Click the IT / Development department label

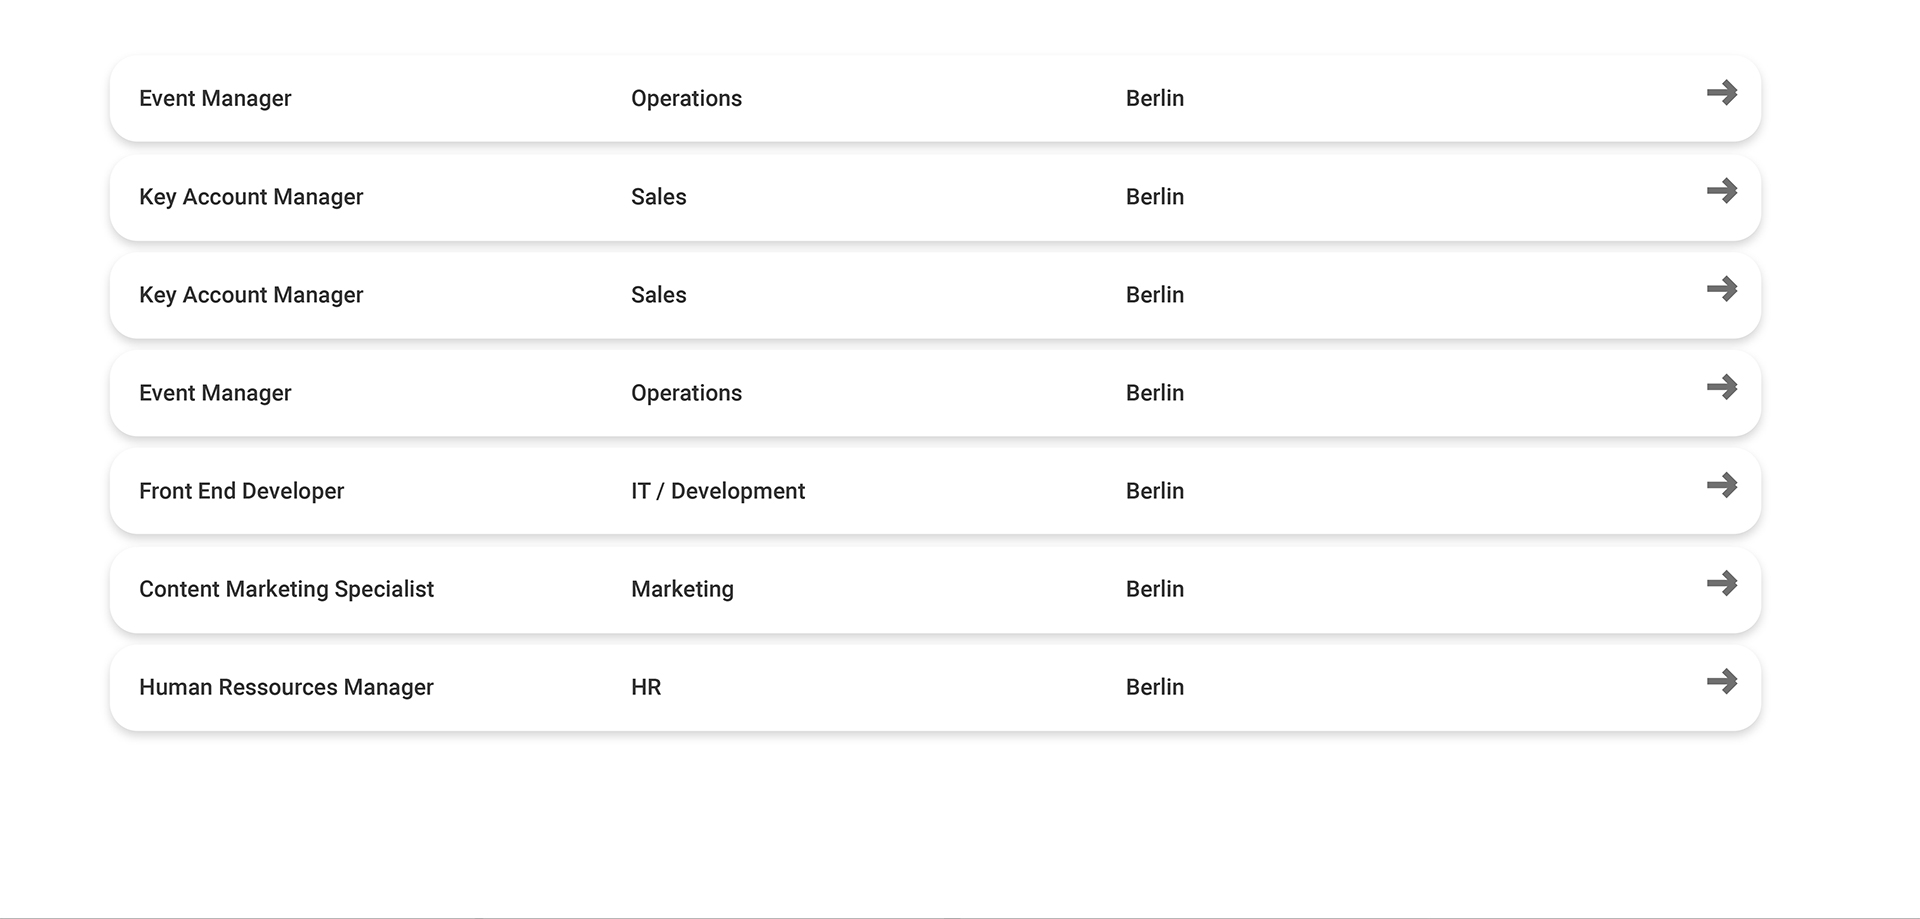point(718,491)
